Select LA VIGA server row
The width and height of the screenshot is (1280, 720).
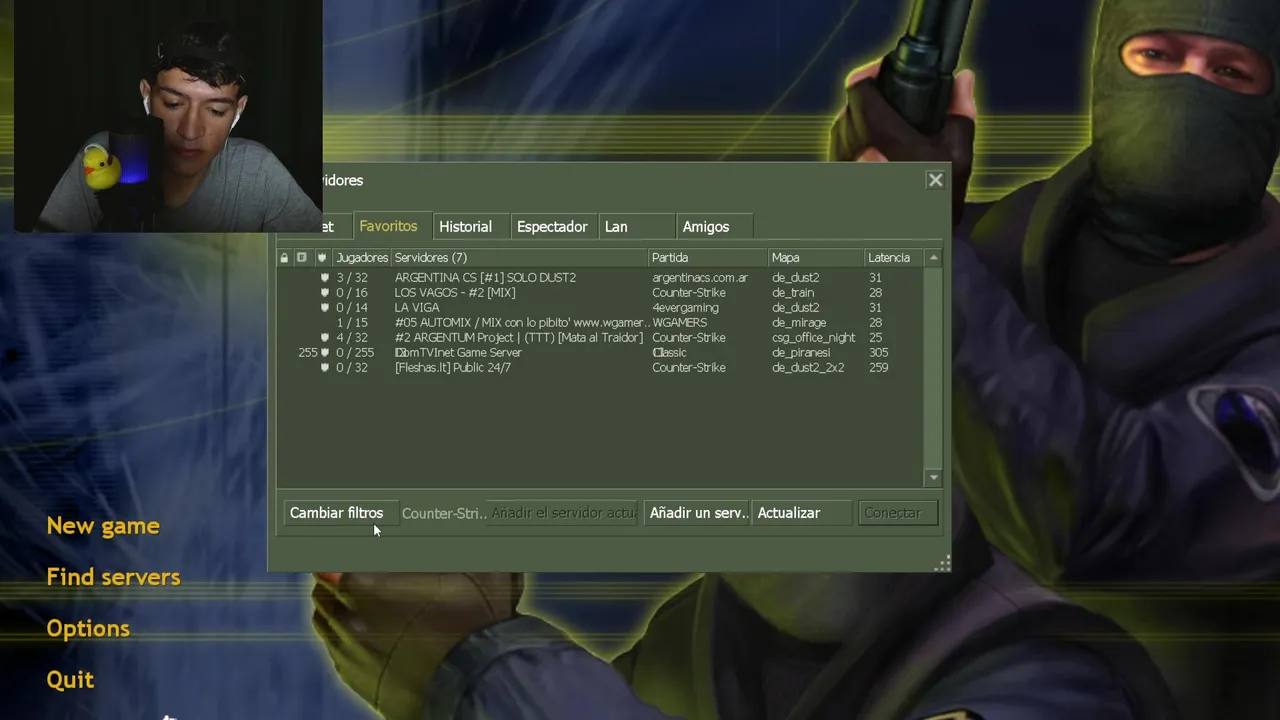(x=601, y=308)
